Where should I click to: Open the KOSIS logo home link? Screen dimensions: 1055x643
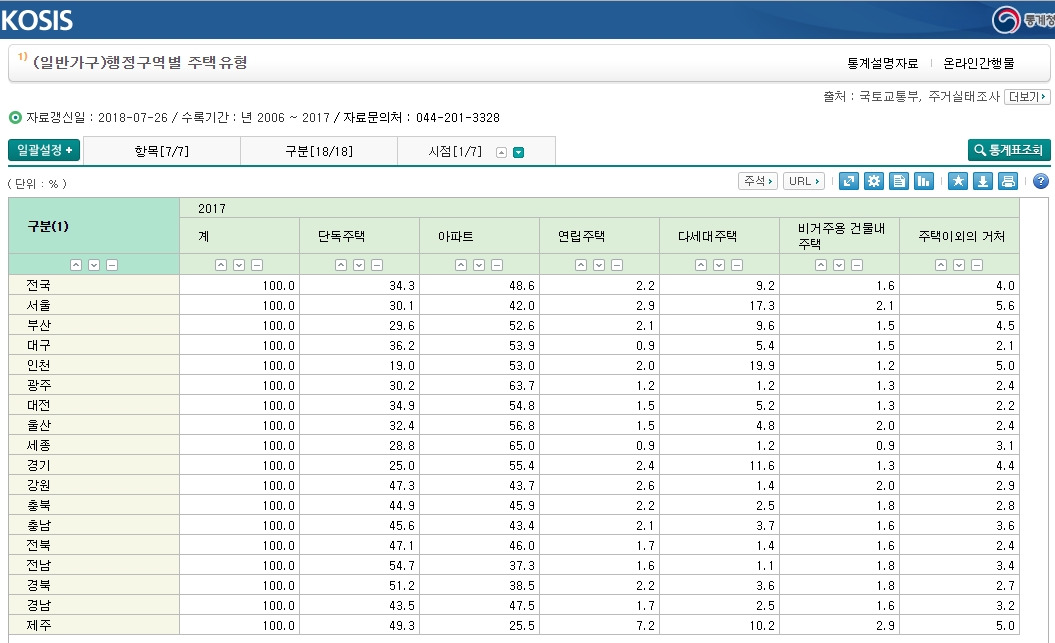(x=37, y=20)
